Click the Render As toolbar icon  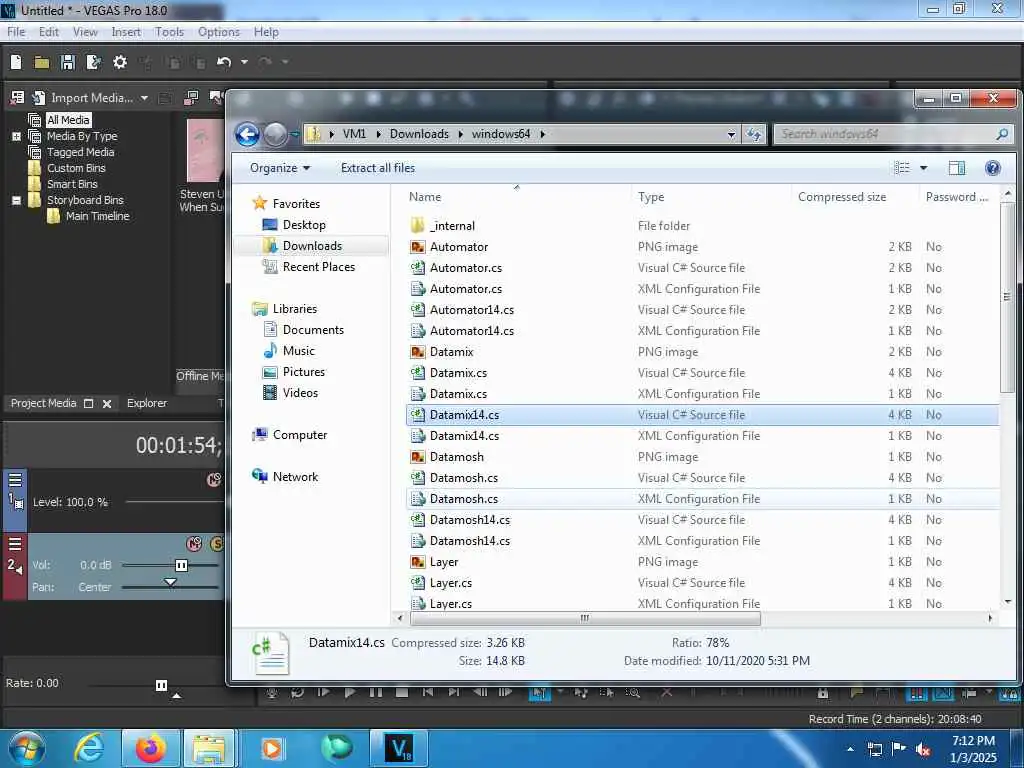click(93, 62)
